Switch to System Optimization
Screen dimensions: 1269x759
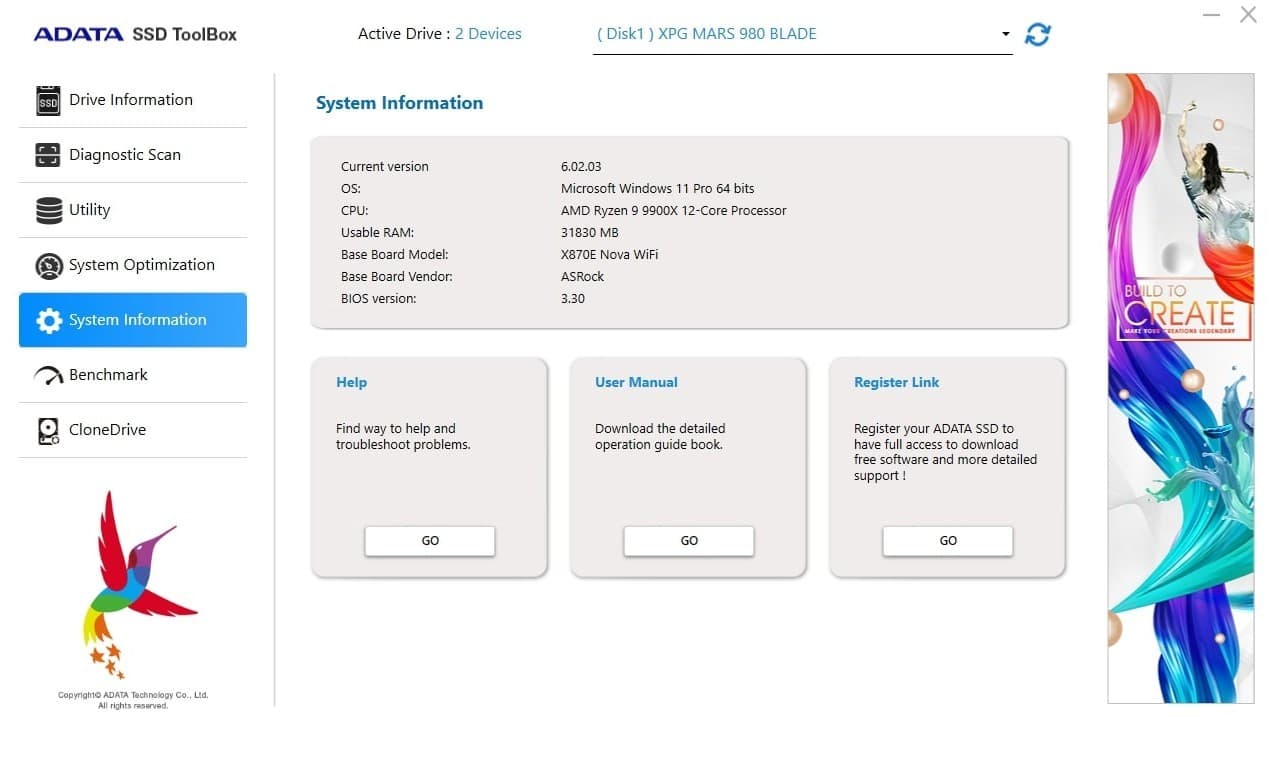click(133, 265)
